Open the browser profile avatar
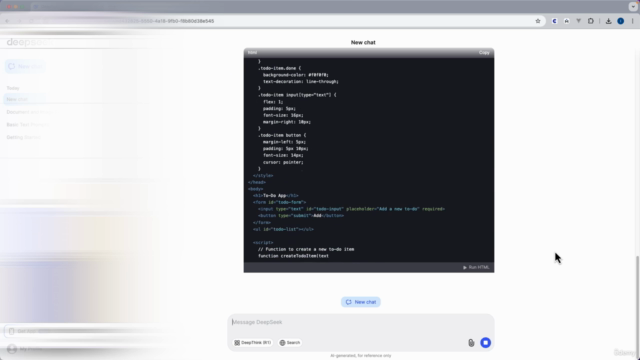The image size is (640, 360). click(620, 21)
